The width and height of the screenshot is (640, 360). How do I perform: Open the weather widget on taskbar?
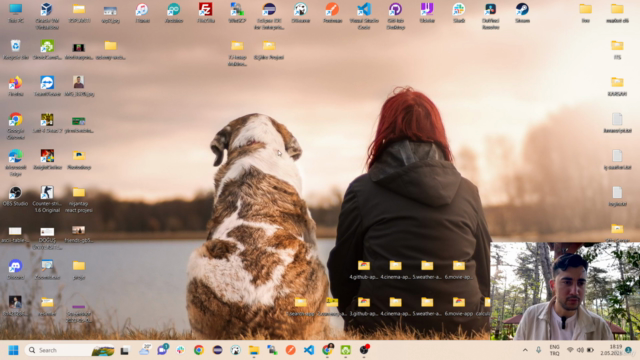[144, 350]
